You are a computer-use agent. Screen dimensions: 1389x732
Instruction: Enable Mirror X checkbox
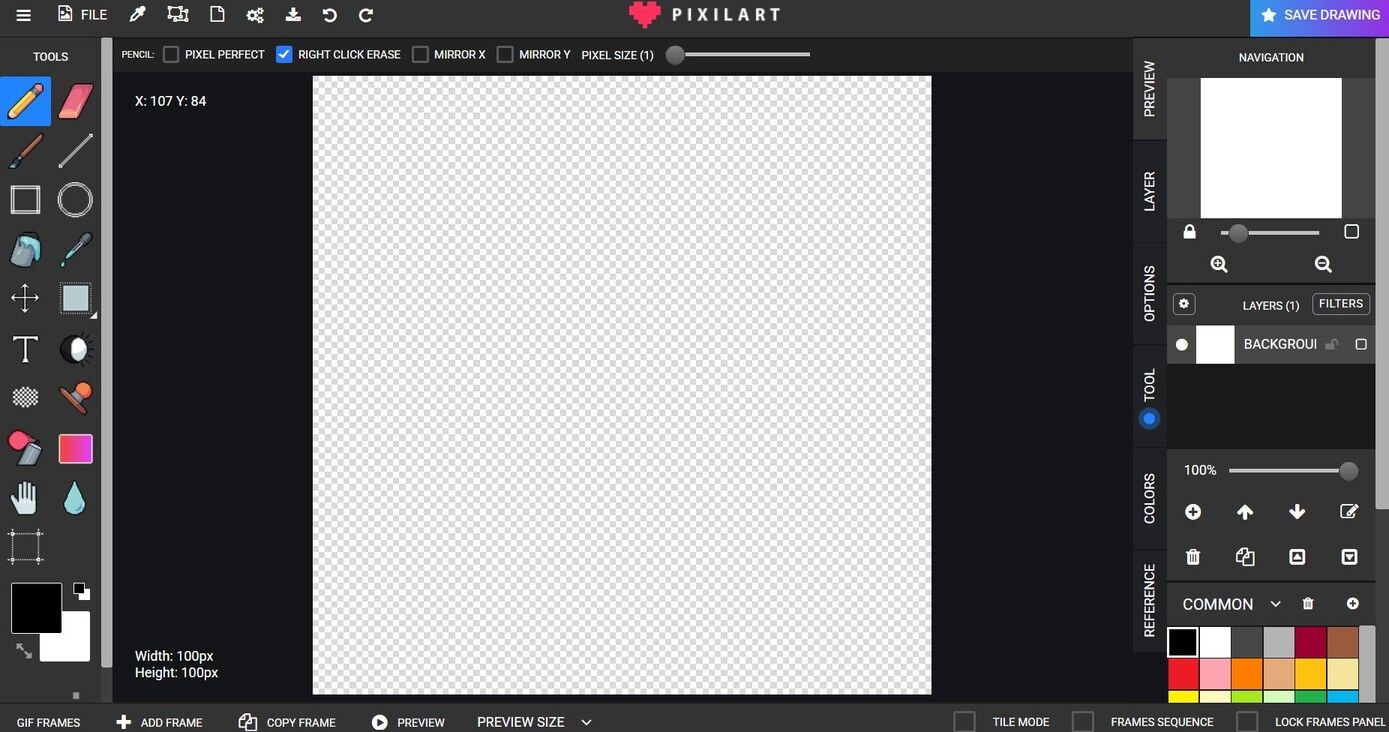420,54
